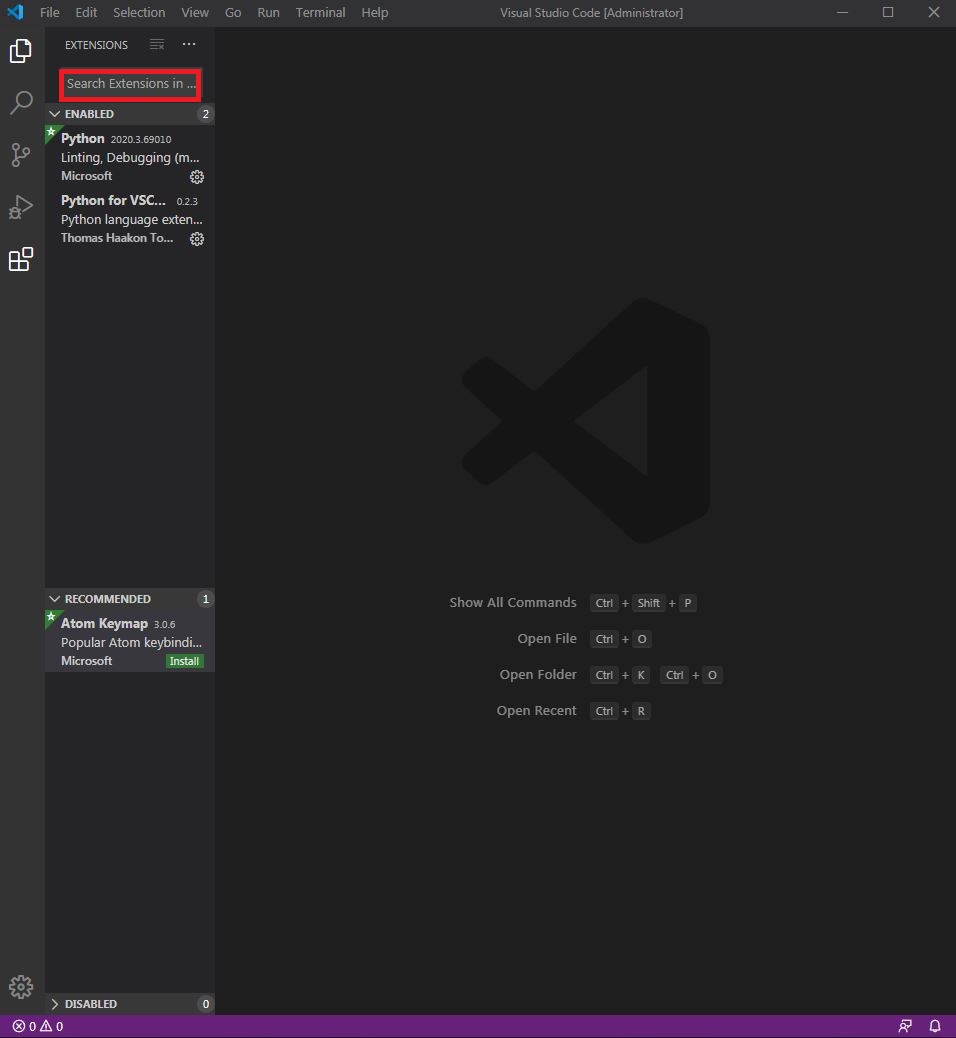Click the DISABLED count badge showing 0
956x1038 pixels.
pyautogui.click(x=205, y=1004)
